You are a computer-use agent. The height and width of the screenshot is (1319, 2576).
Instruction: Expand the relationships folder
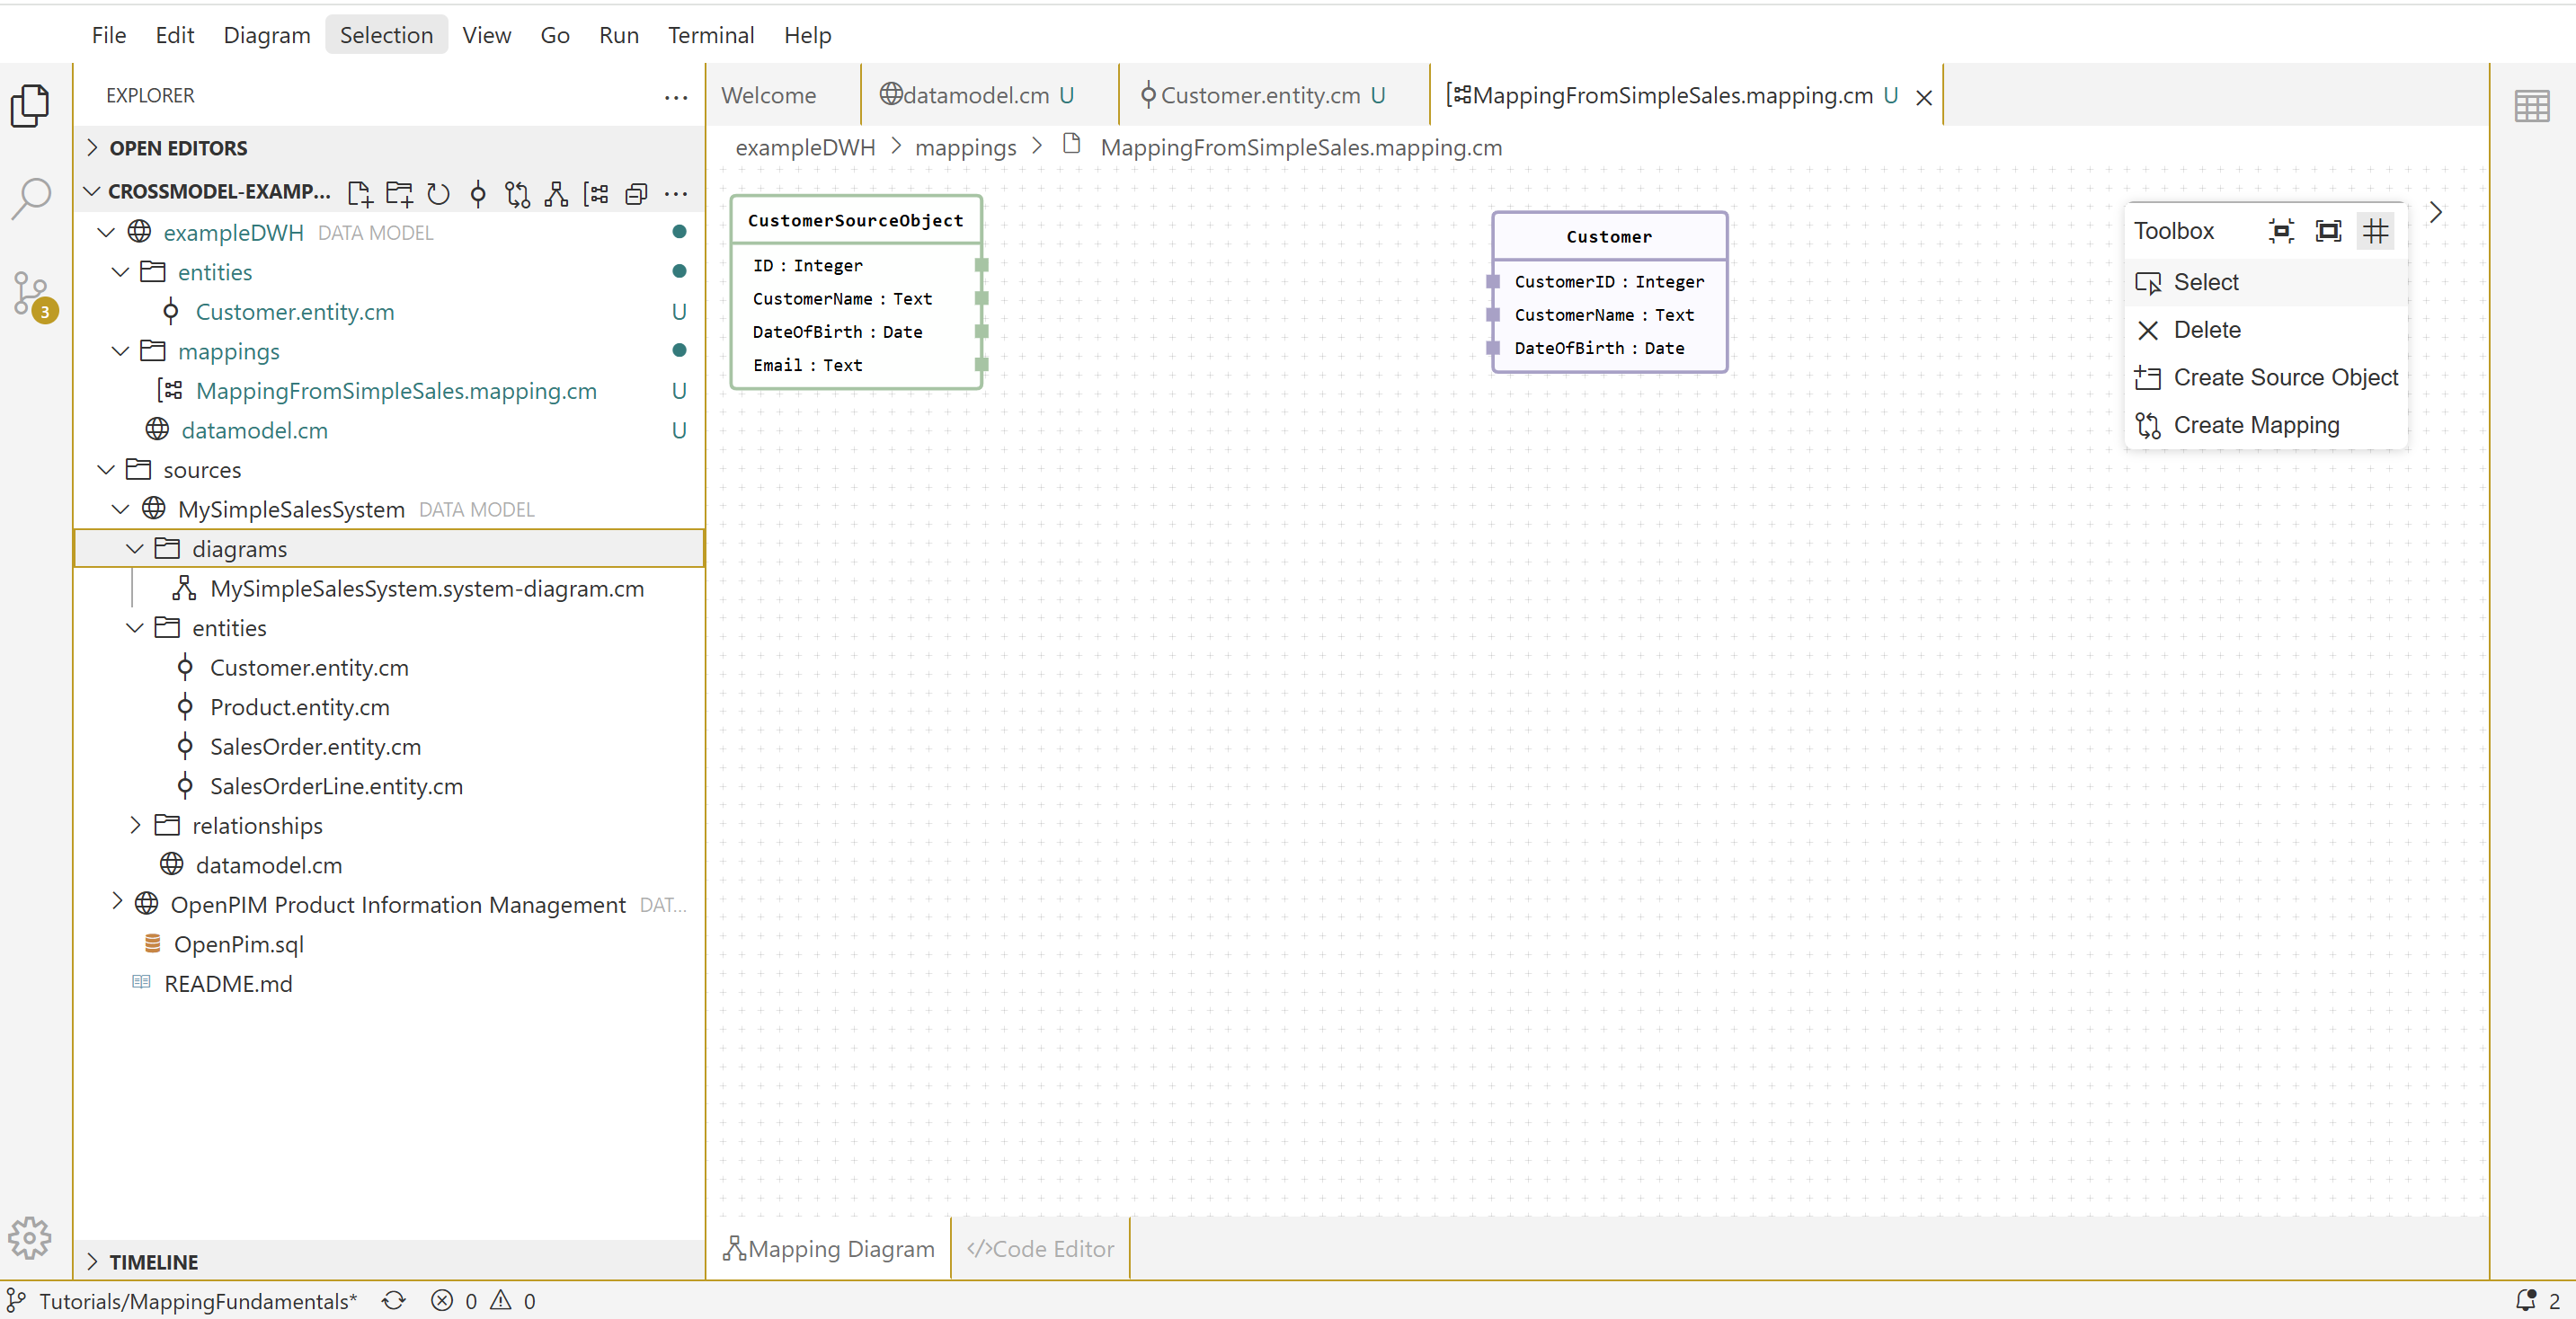click(136, 825)
